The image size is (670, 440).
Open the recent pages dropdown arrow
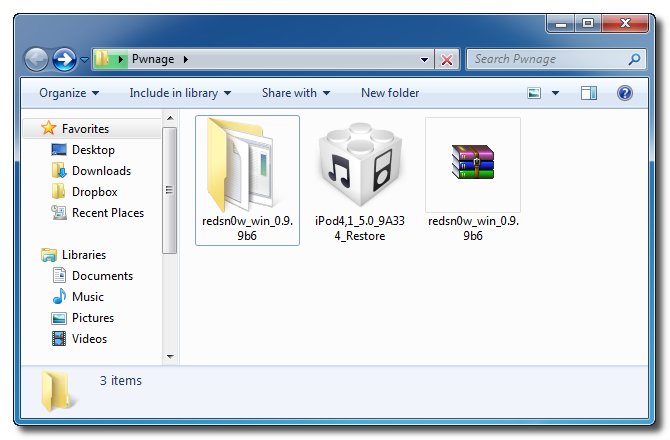(x=85, y=60)
